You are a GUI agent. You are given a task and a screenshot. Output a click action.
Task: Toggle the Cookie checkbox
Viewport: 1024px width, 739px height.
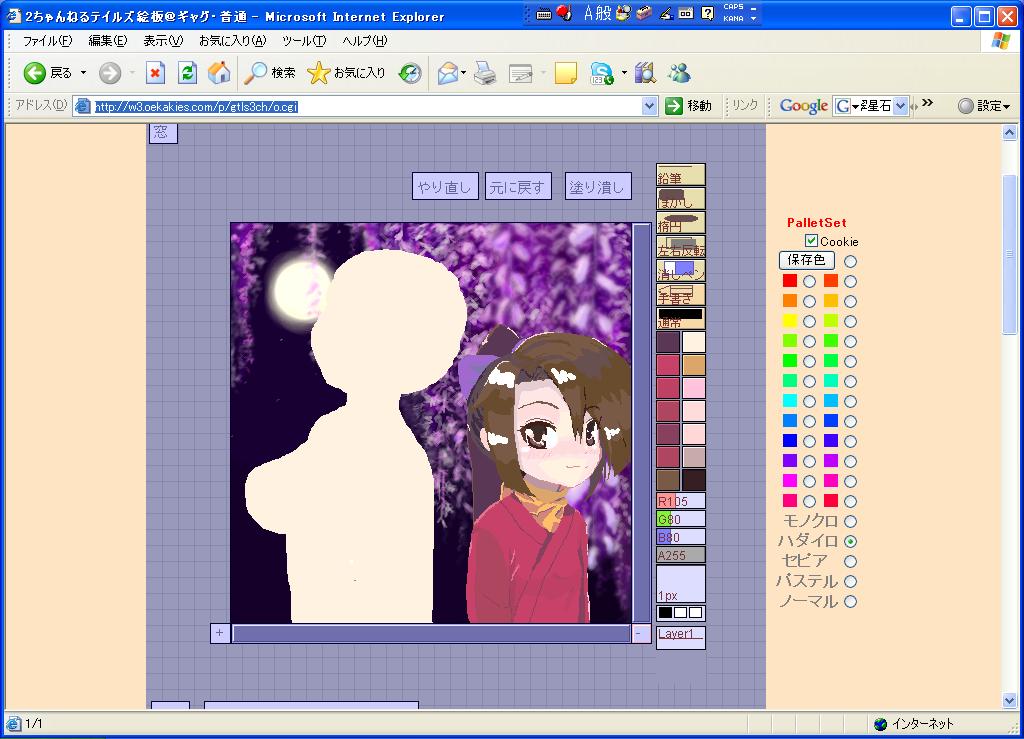[x=811, y=241]
